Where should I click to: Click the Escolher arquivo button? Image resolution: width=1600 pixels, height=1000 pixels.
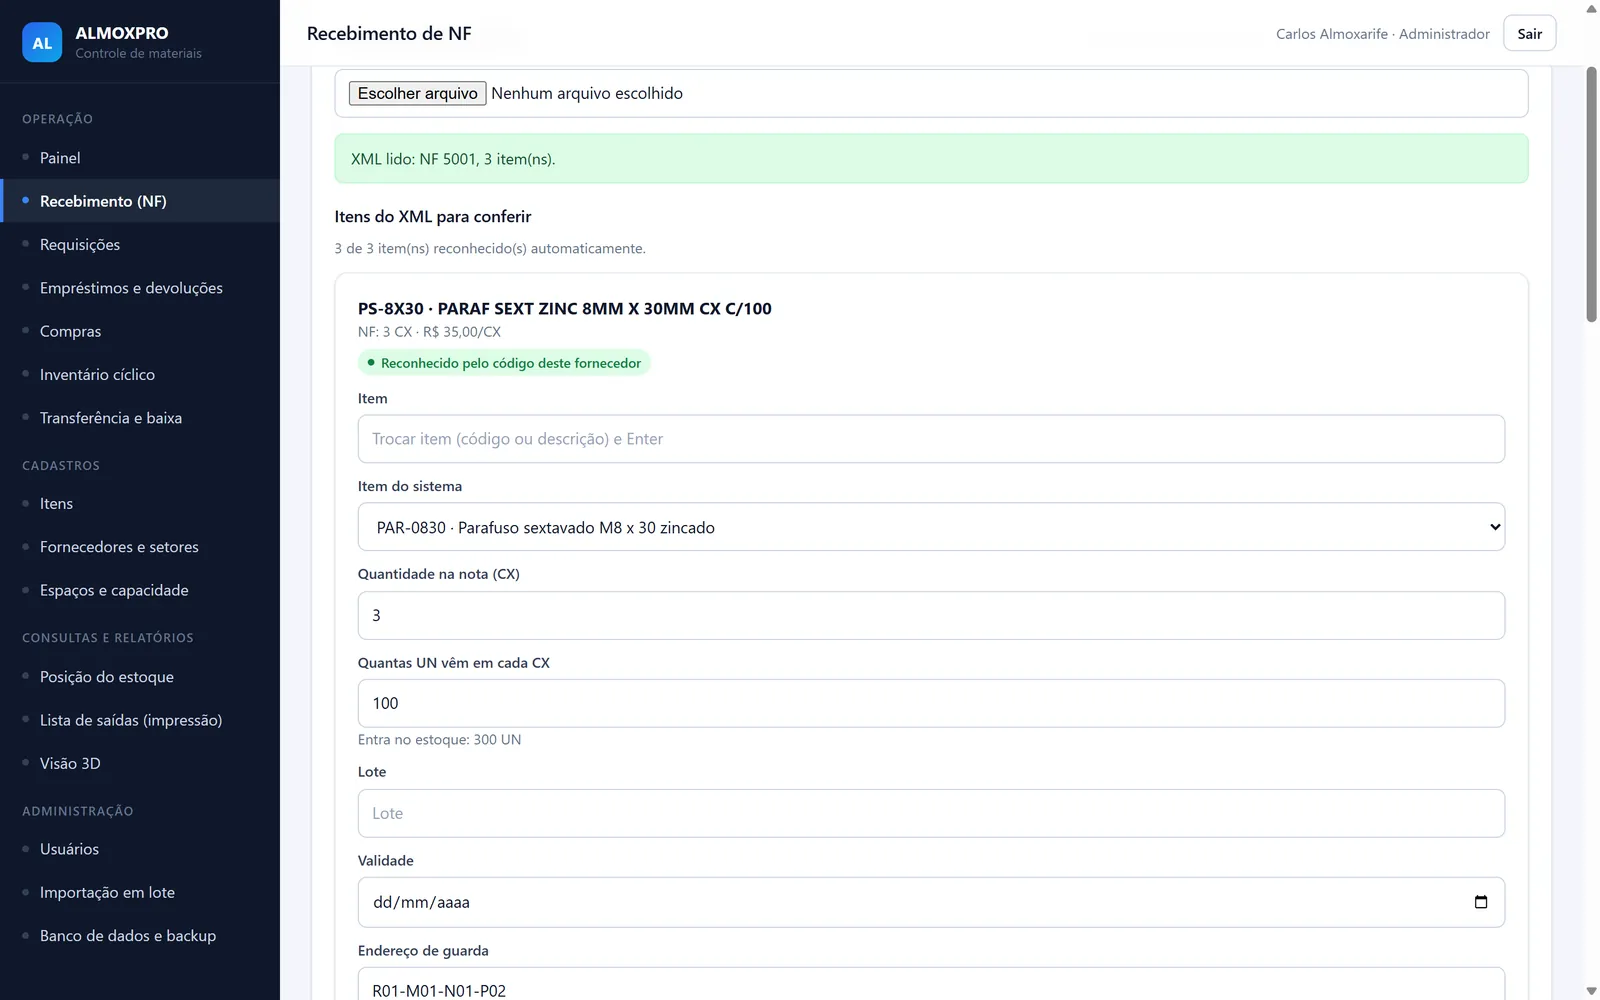[x=417, y=93]
